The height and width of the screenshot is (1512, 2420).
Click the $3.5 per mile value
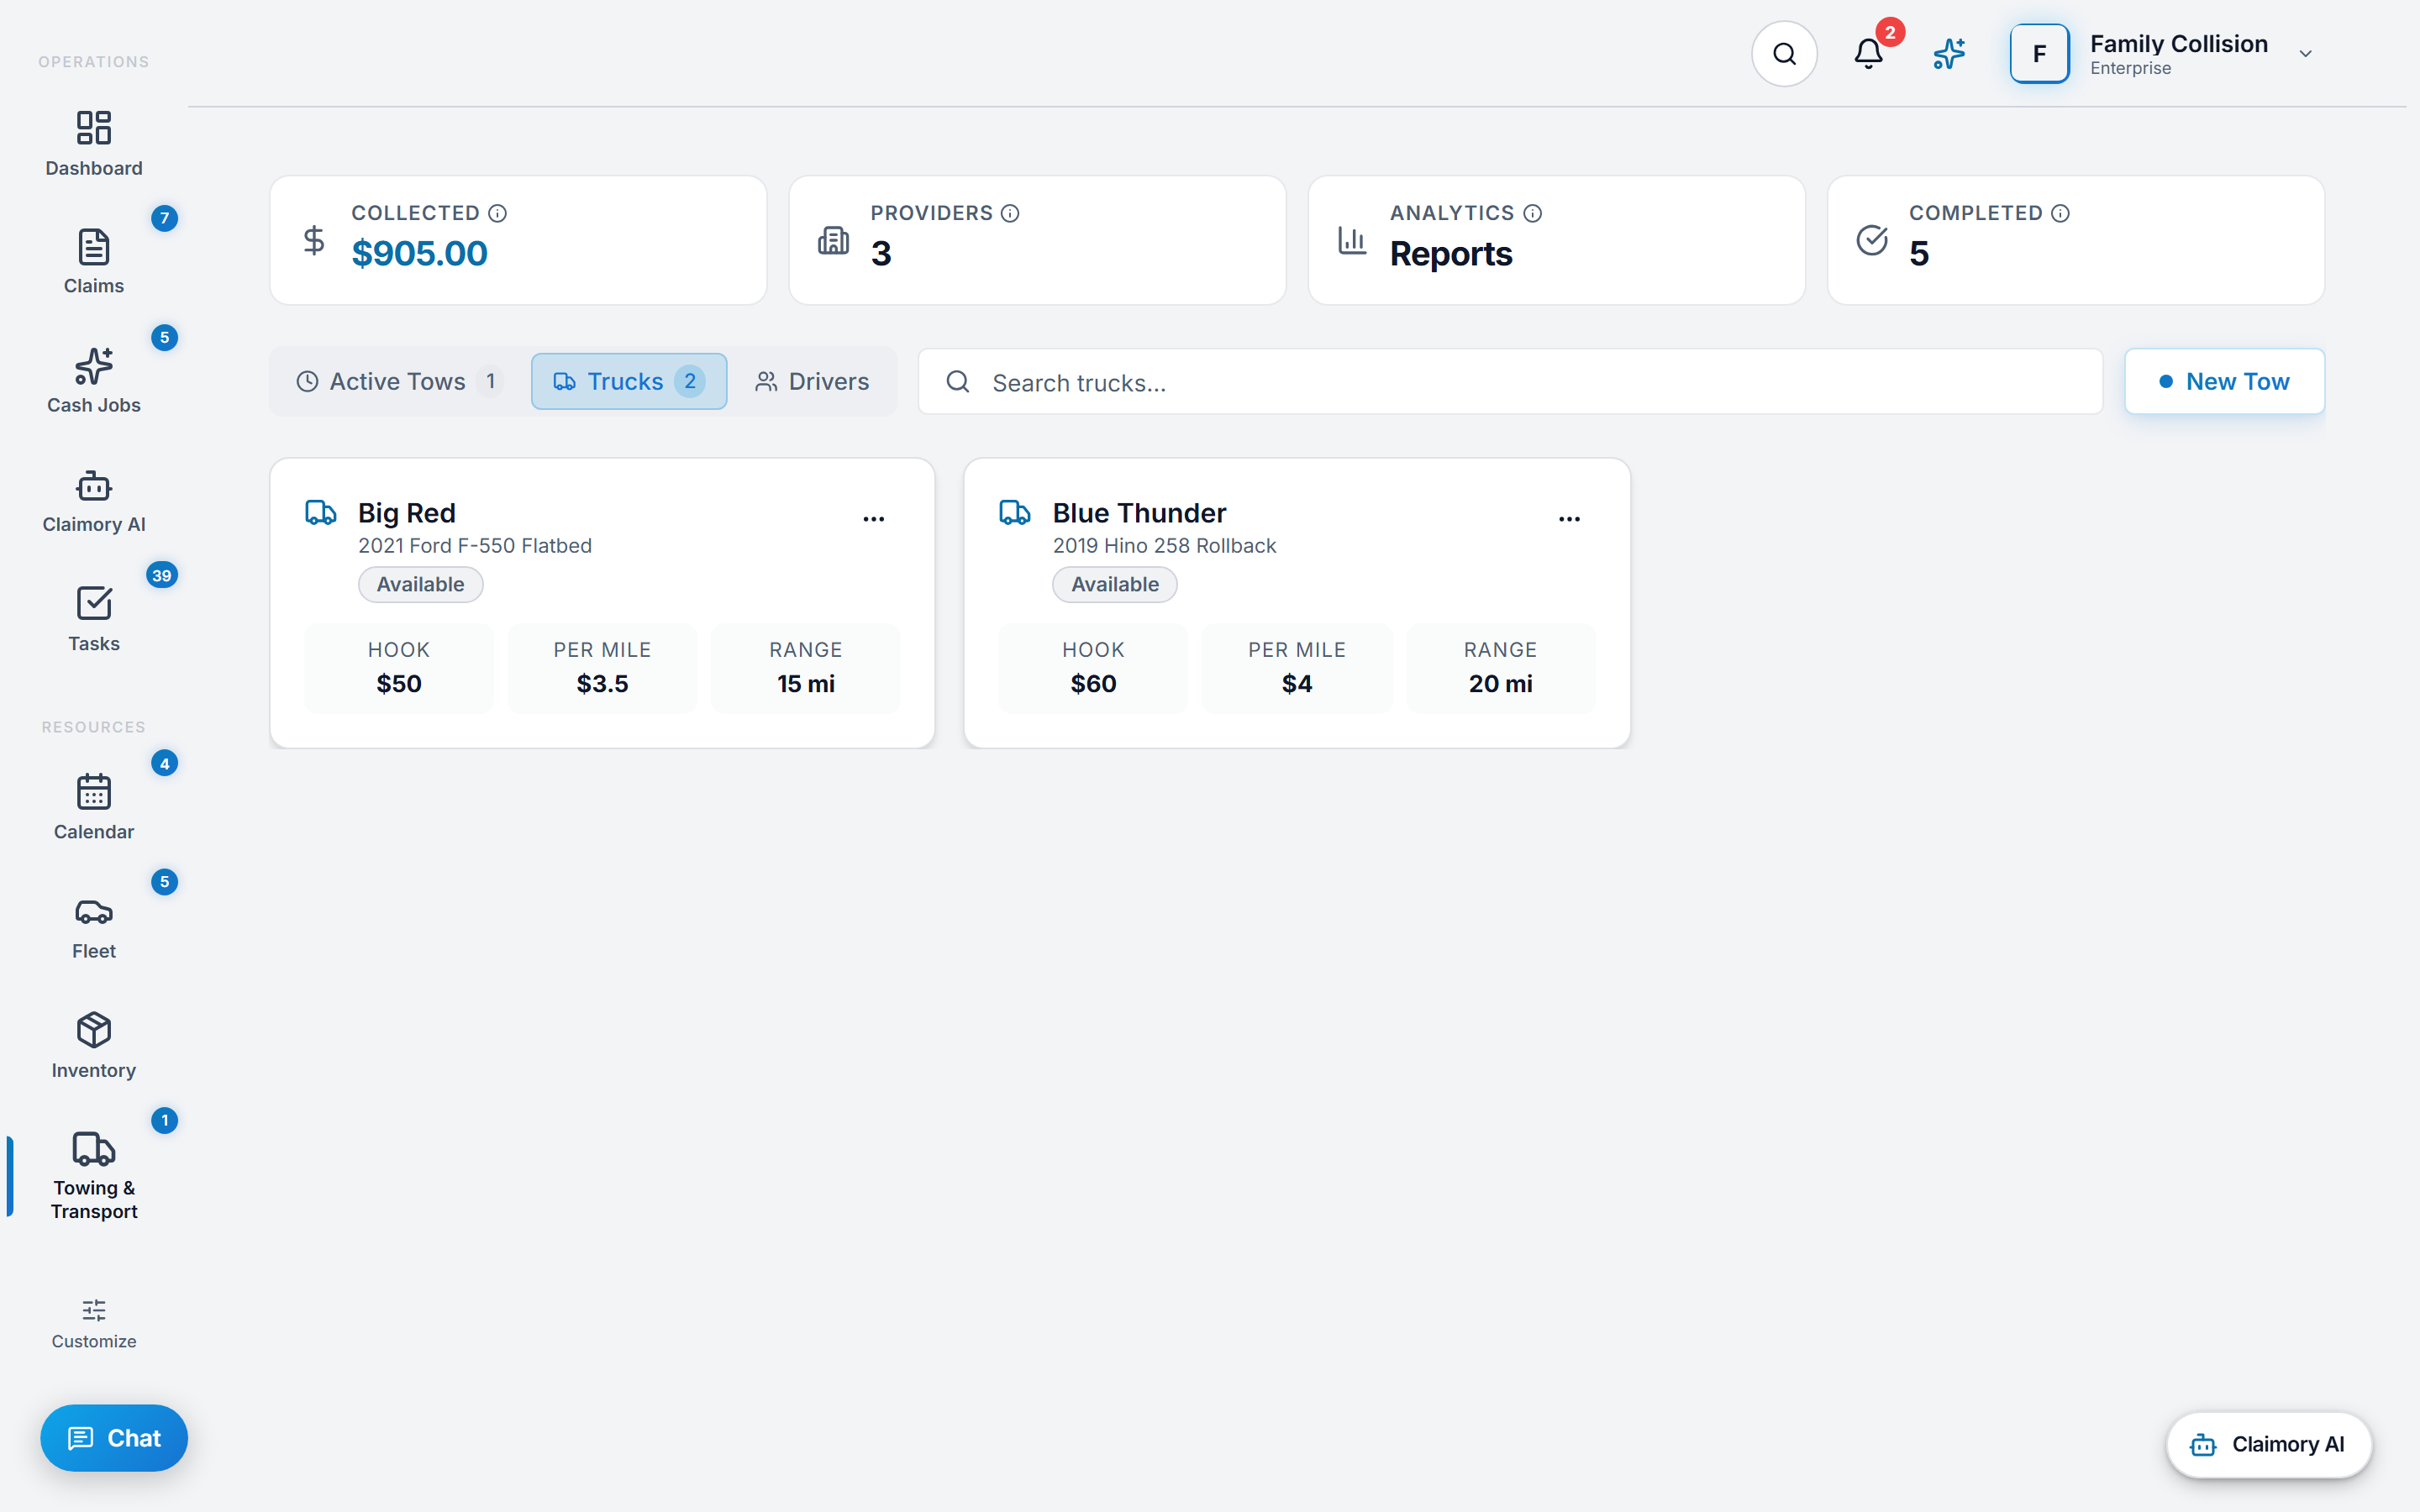pyautogui.click(x=602, y=684)
